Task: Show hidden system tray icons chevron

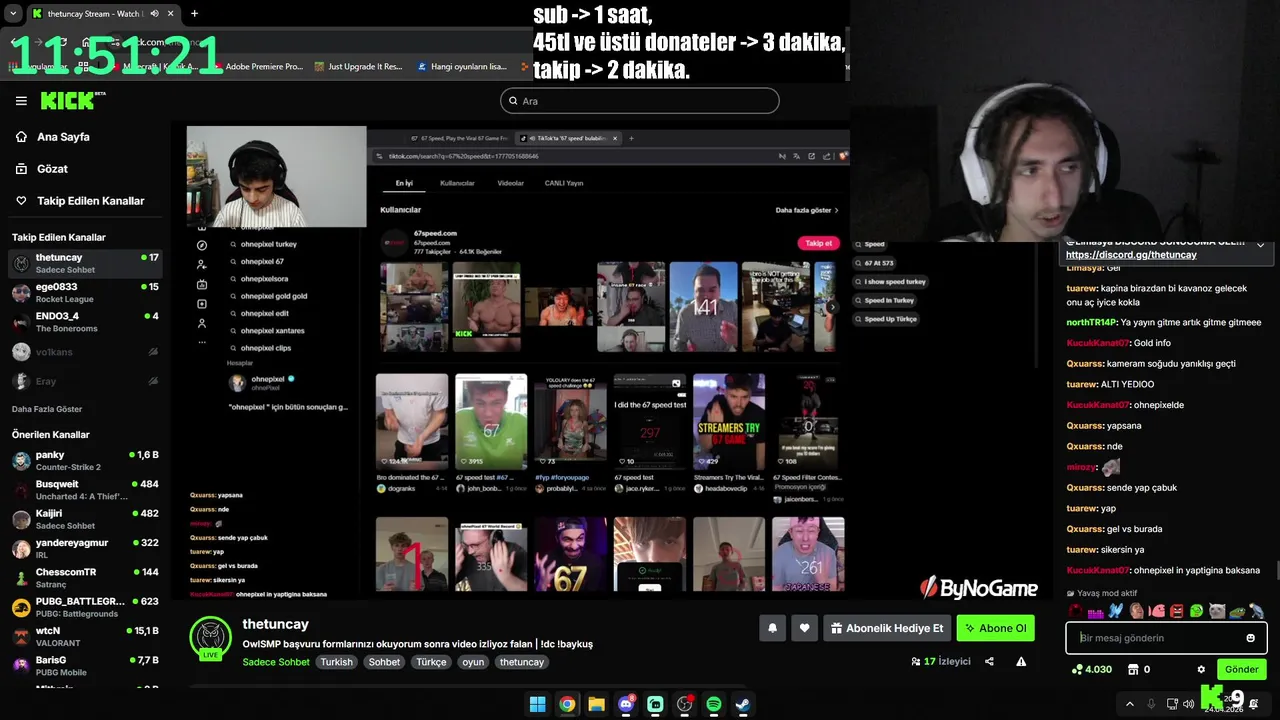Action: pyautogui.click(x=1130, y=704)
